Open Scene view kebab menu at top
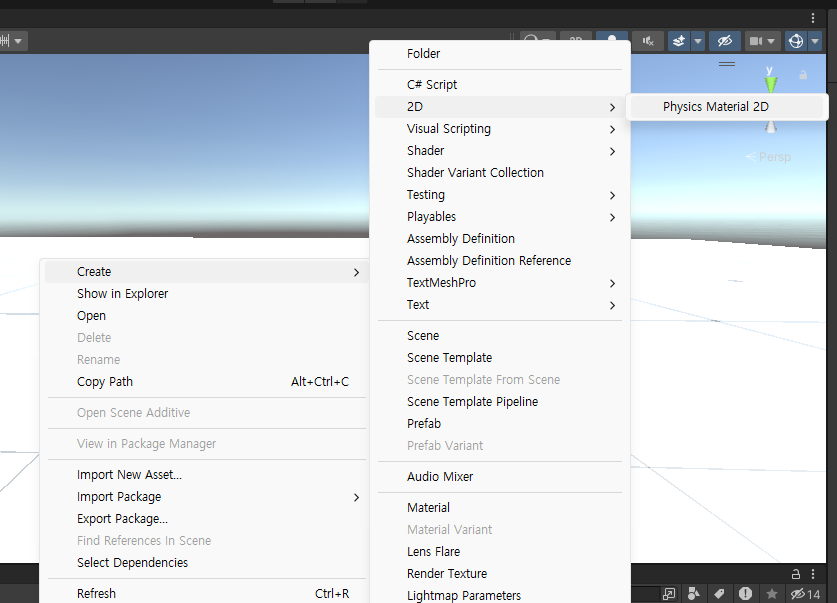Screen dimensions: 837x603 pyautogui.click(x=813, y=18)
